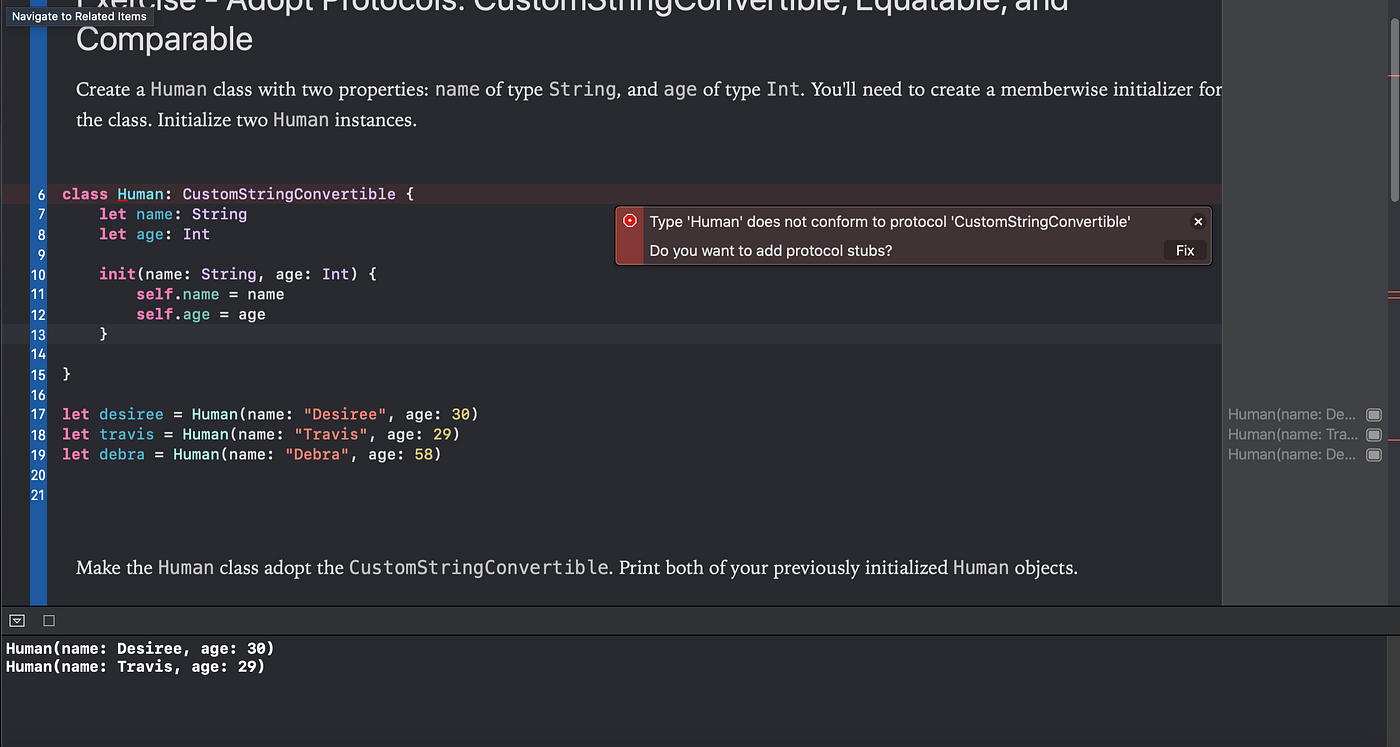Click Fix to add protocol stubs
The image size is (1400, 747).
pyautogui.click(x=1183, y=250)
